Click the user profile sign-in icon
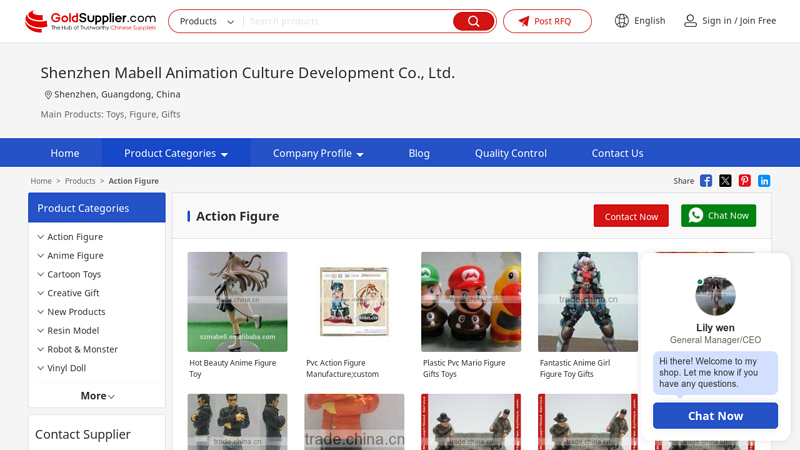 tap(690, 21)
